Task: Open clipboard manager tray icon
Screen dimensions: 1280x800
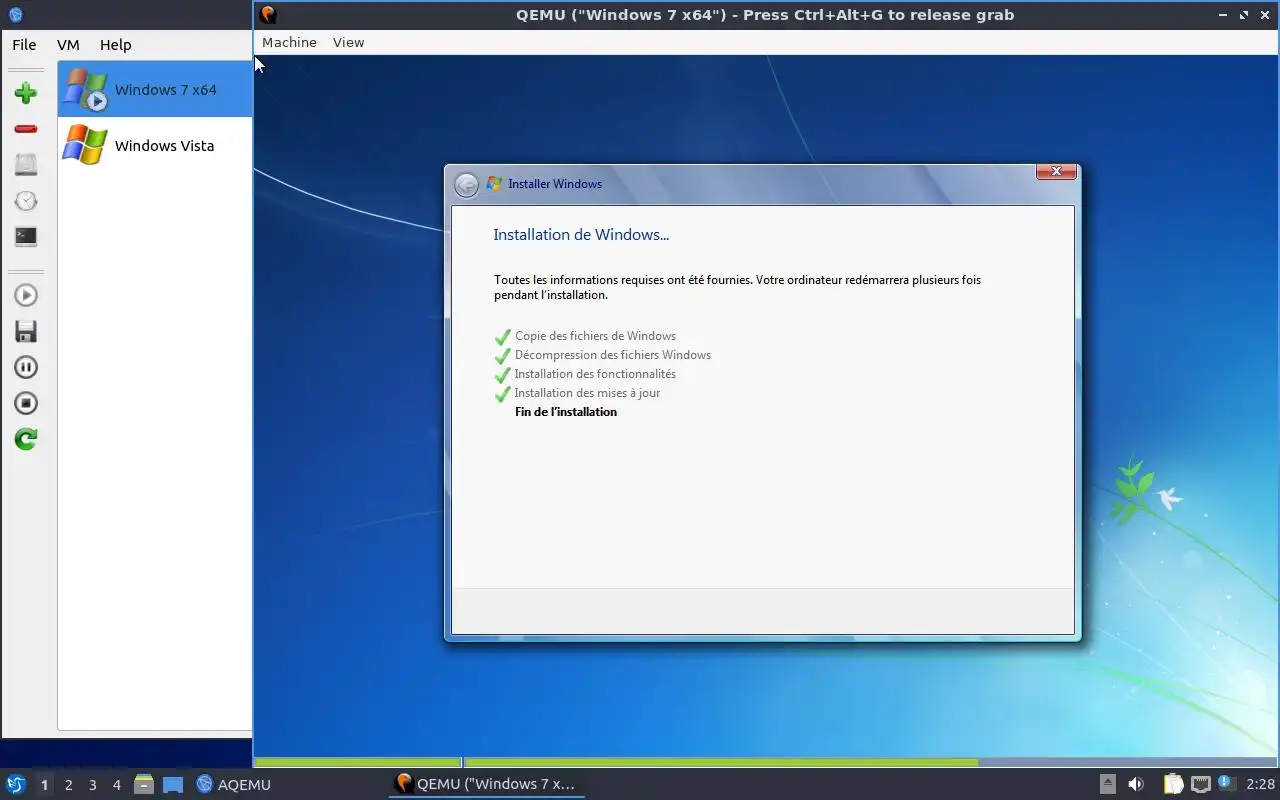Action: (x=1172, y=784)
